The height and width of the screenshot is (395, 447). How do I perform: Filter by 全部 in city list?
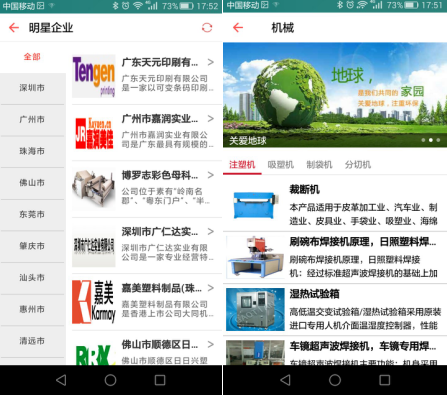pos(32,57)
